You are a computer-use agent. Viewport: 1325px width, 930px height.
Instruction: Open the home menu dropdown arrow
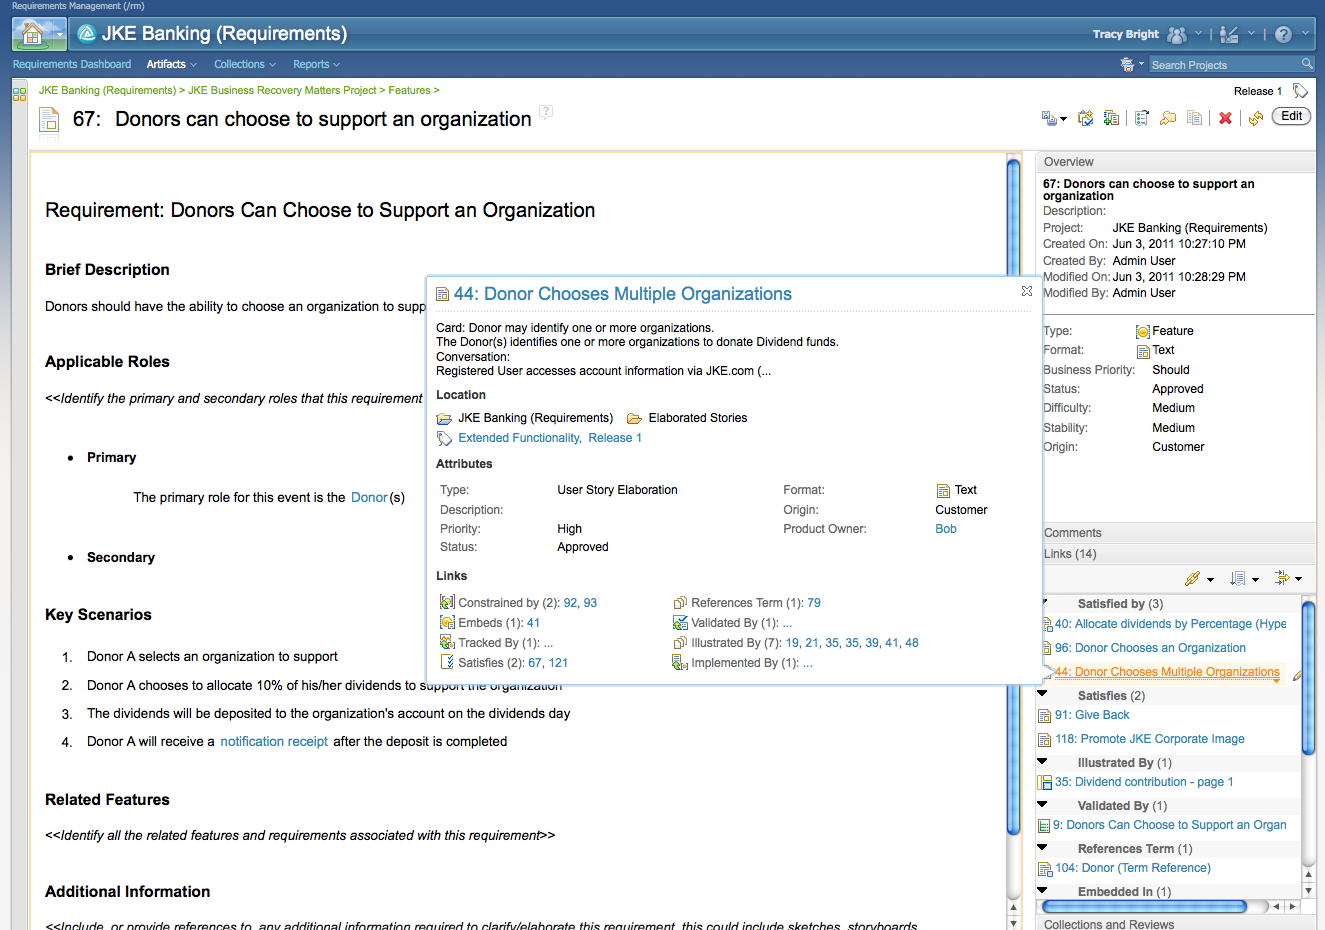coord(60,34)
